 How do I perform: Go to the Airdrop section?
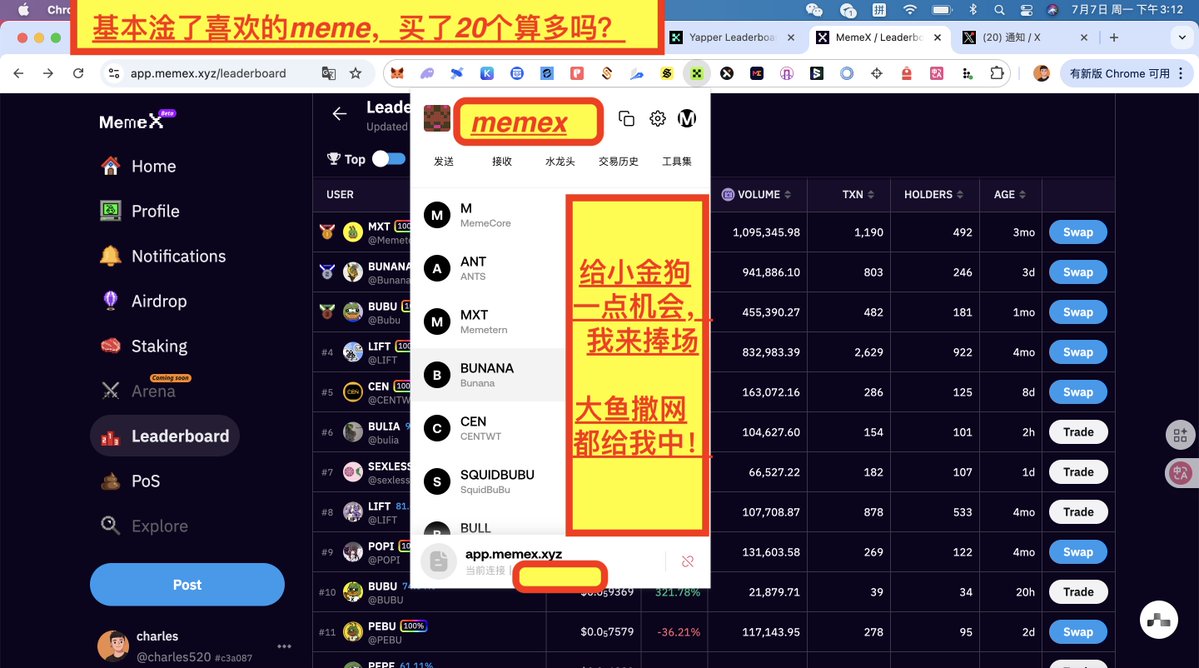pyautogui.click(x=144, y=301)
